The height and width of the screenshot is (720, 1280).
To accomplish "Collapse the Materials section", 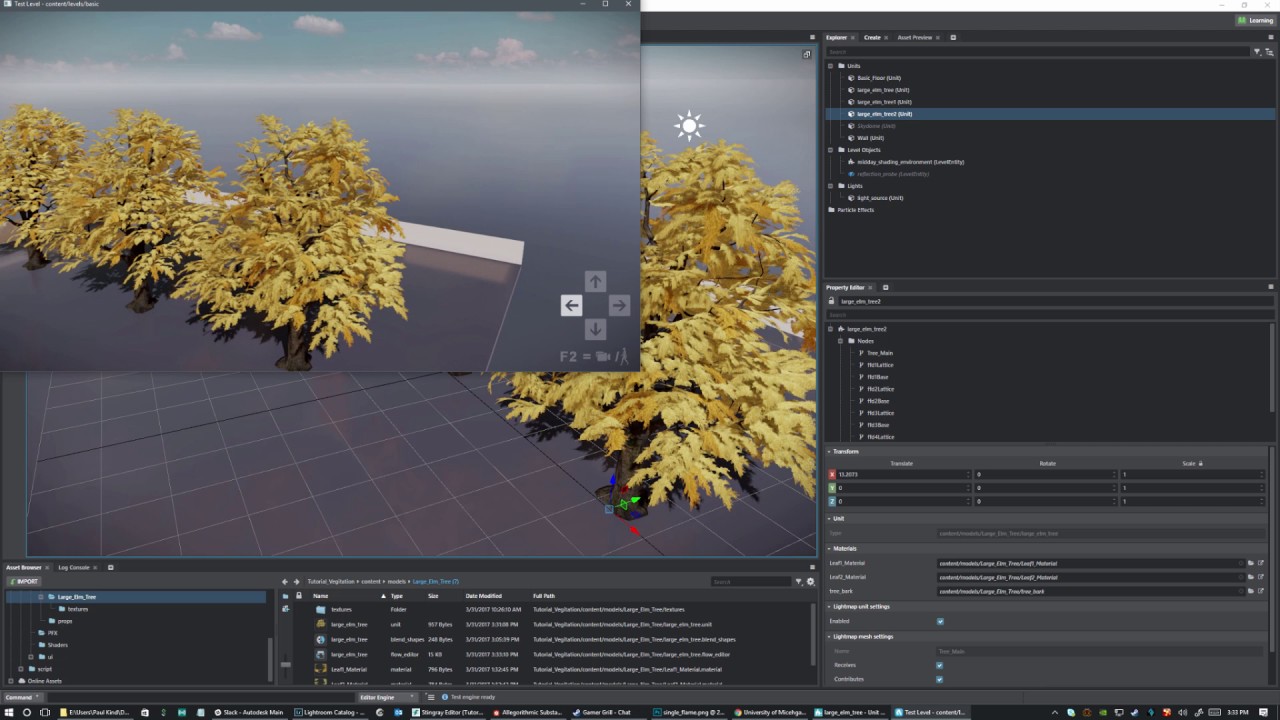I will coord(829,548).
